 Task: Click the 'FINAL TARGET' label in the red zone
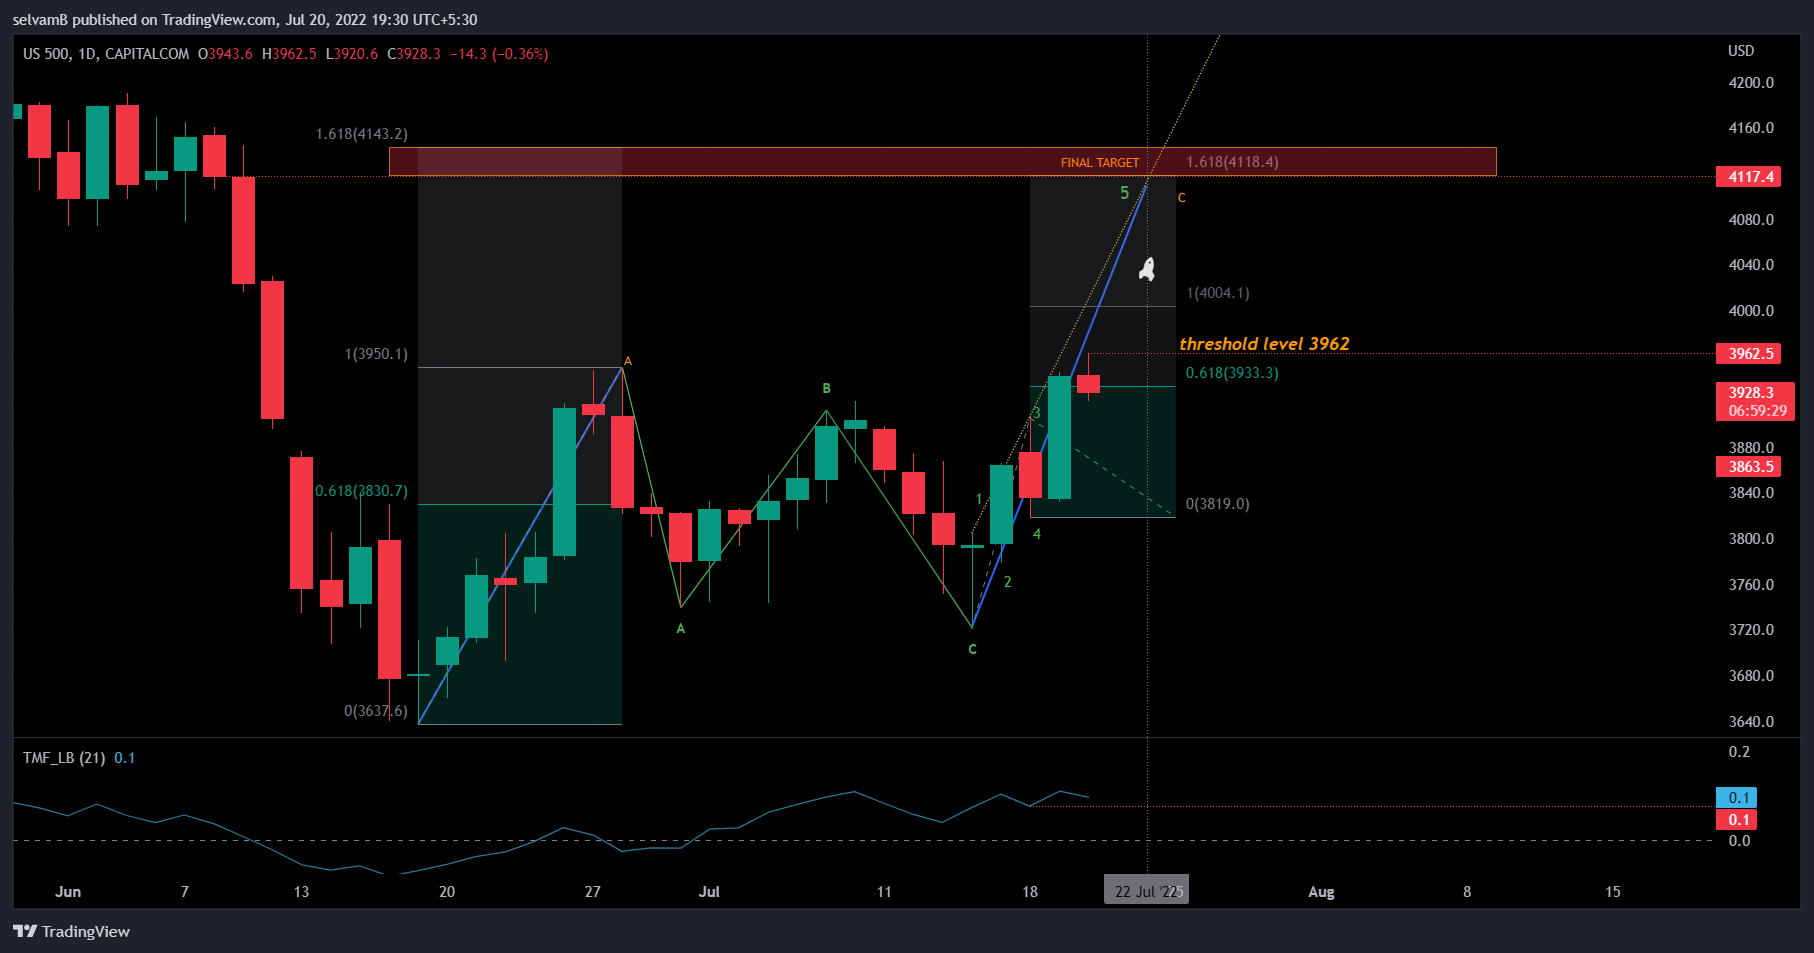click(x=1100, y=162)
